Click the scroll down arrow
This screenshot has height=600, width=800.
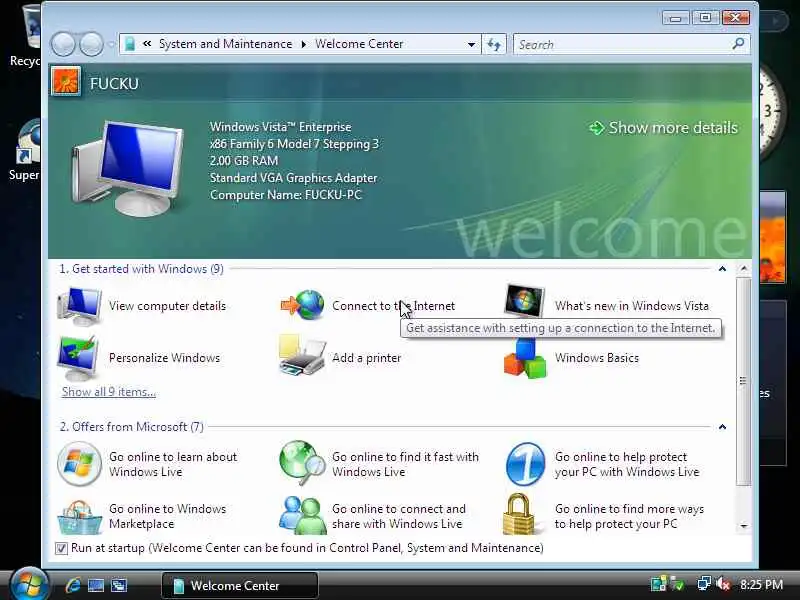click(x=744, y=526)
